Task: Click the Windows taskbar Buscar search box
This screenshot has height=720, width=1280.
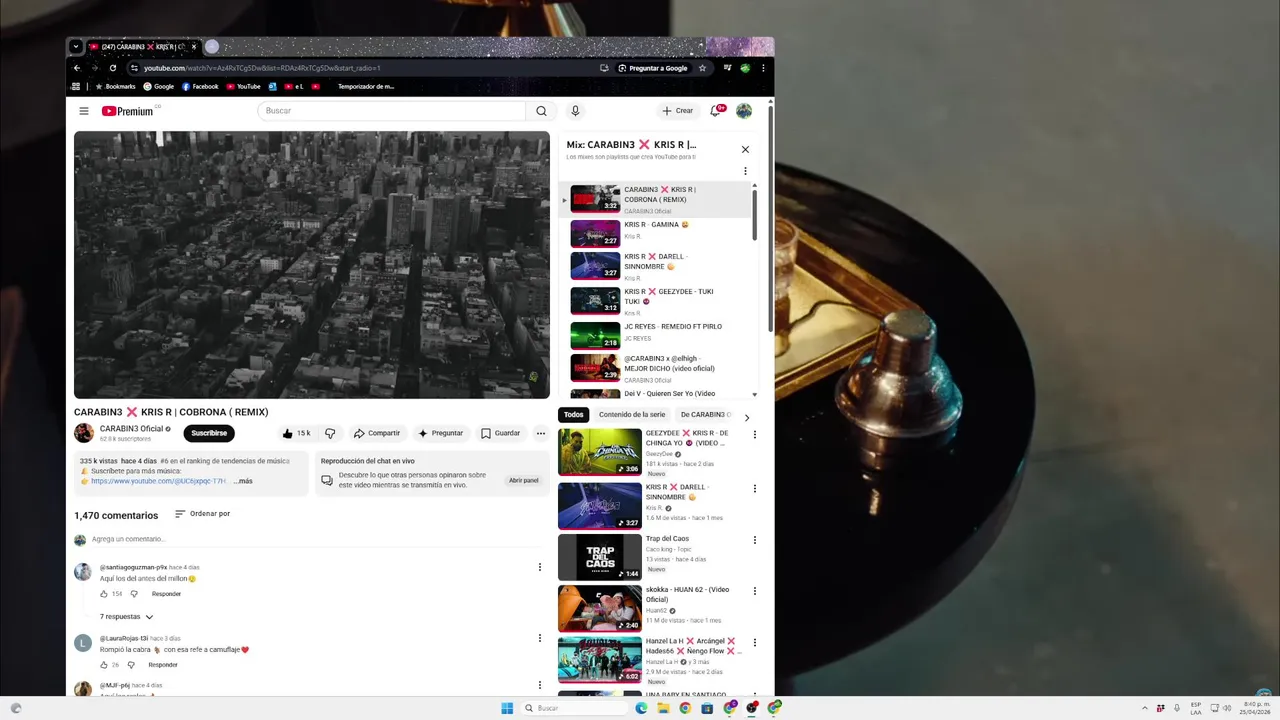Action: point(574,708)
